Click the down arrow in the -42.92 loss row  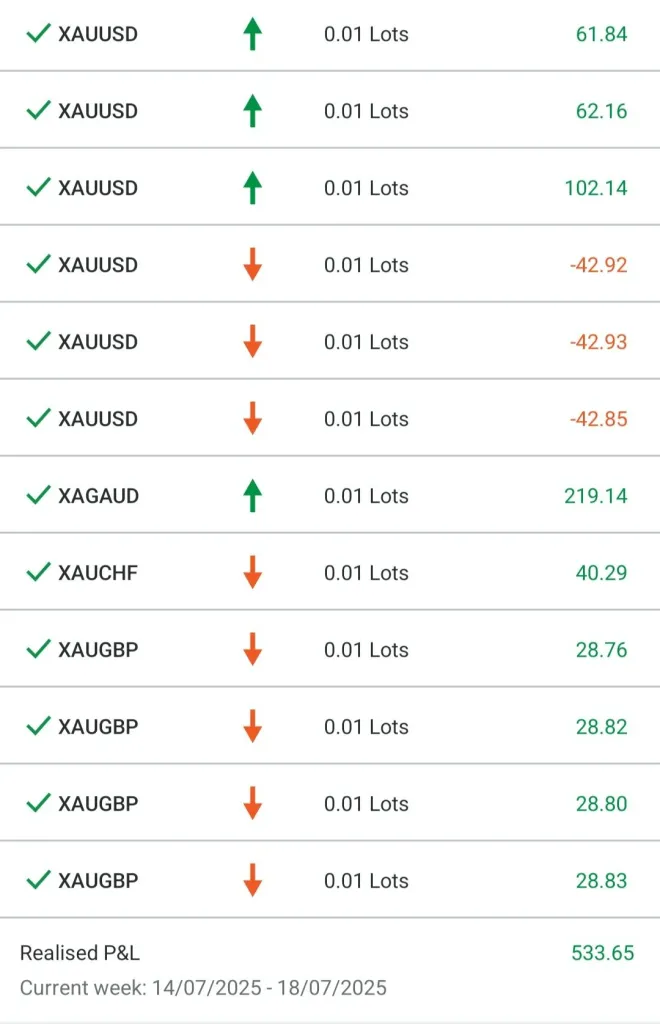pos(252,265)
